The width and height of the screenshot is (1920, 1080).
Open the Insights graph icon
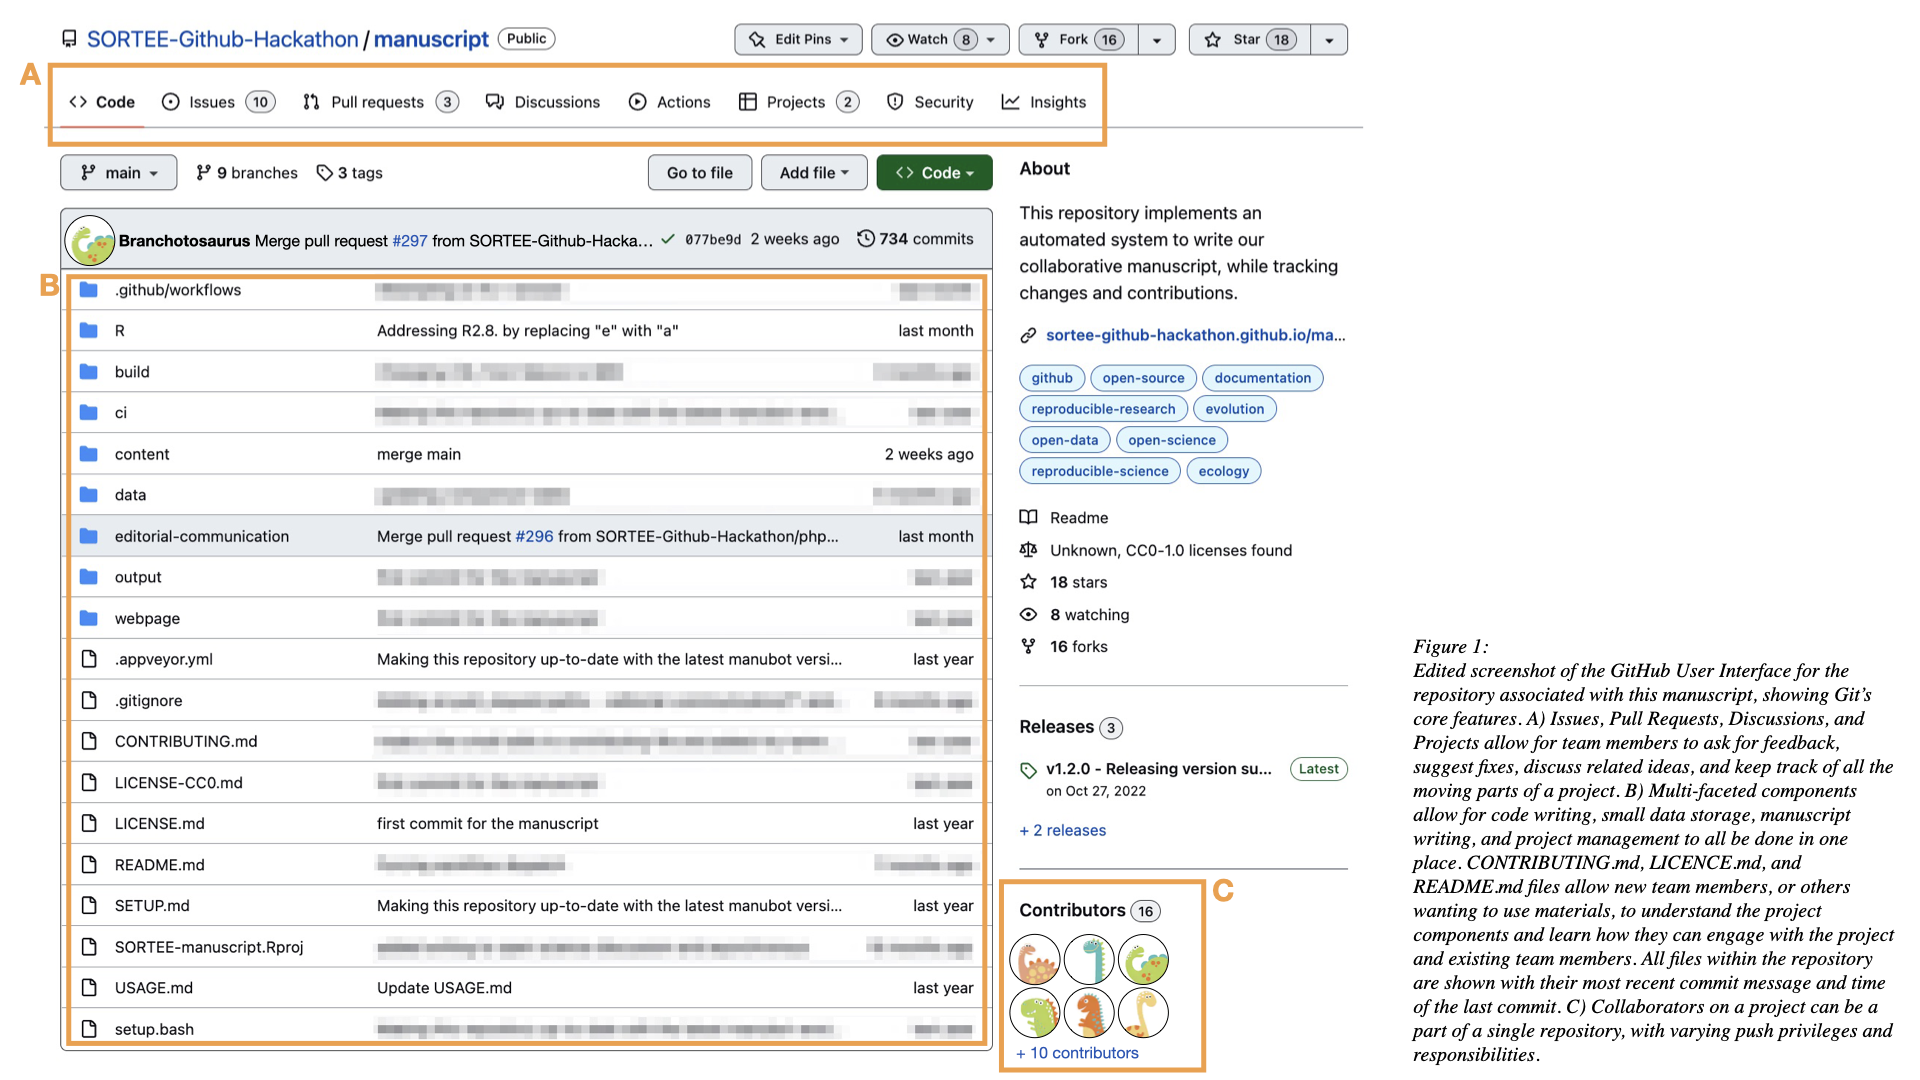point(1010,101)
